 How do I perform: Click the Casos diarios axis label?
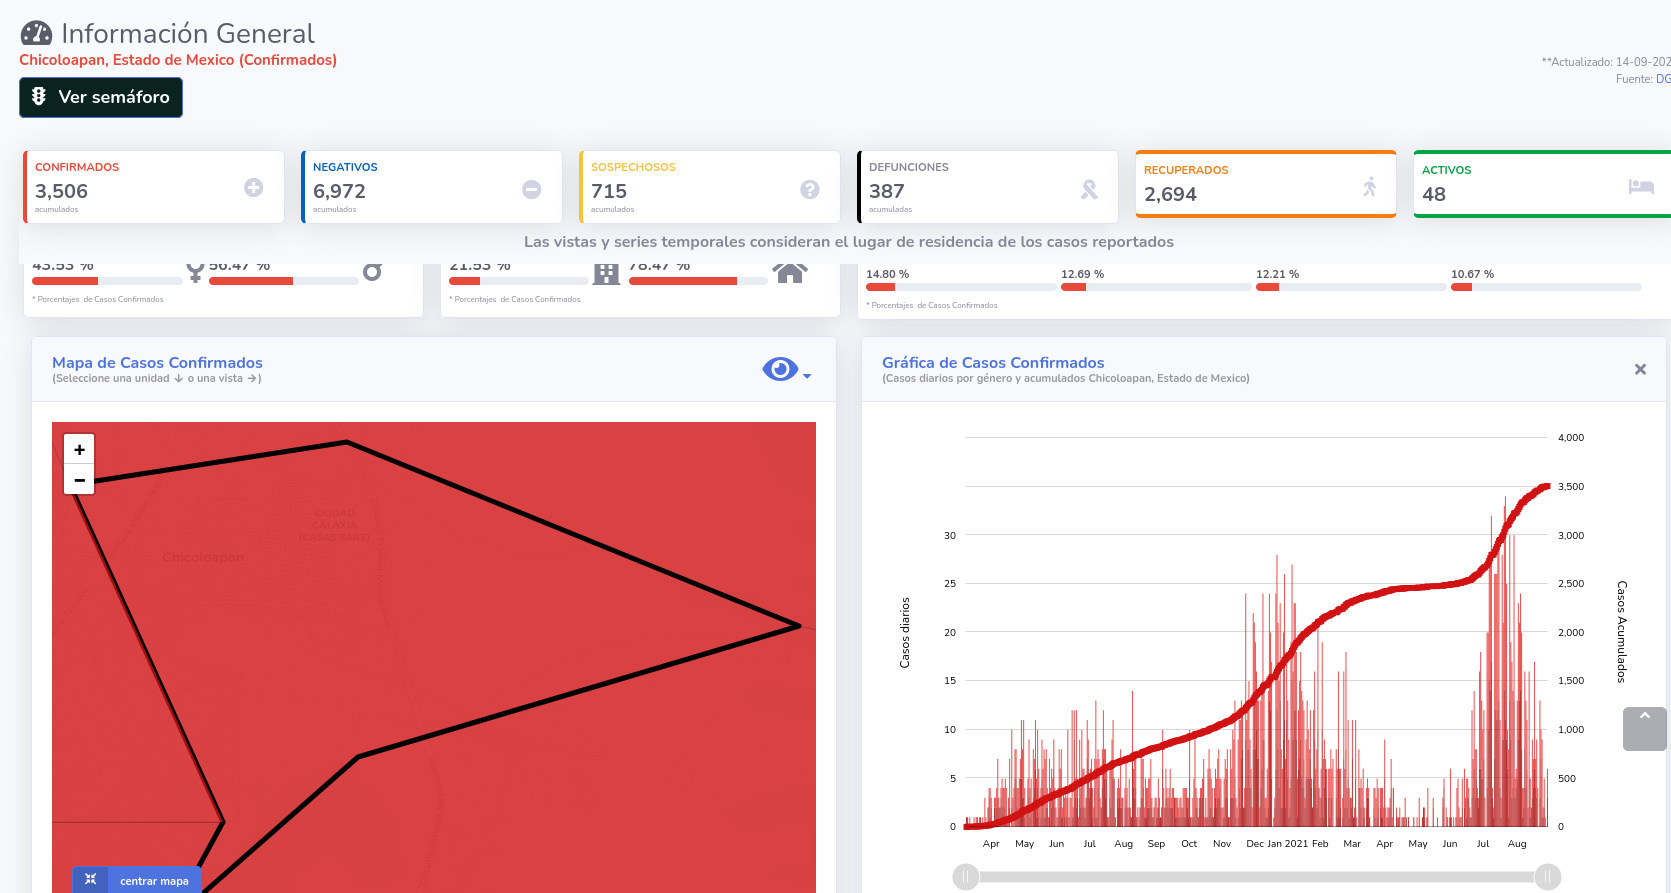(x=905, y=633)
